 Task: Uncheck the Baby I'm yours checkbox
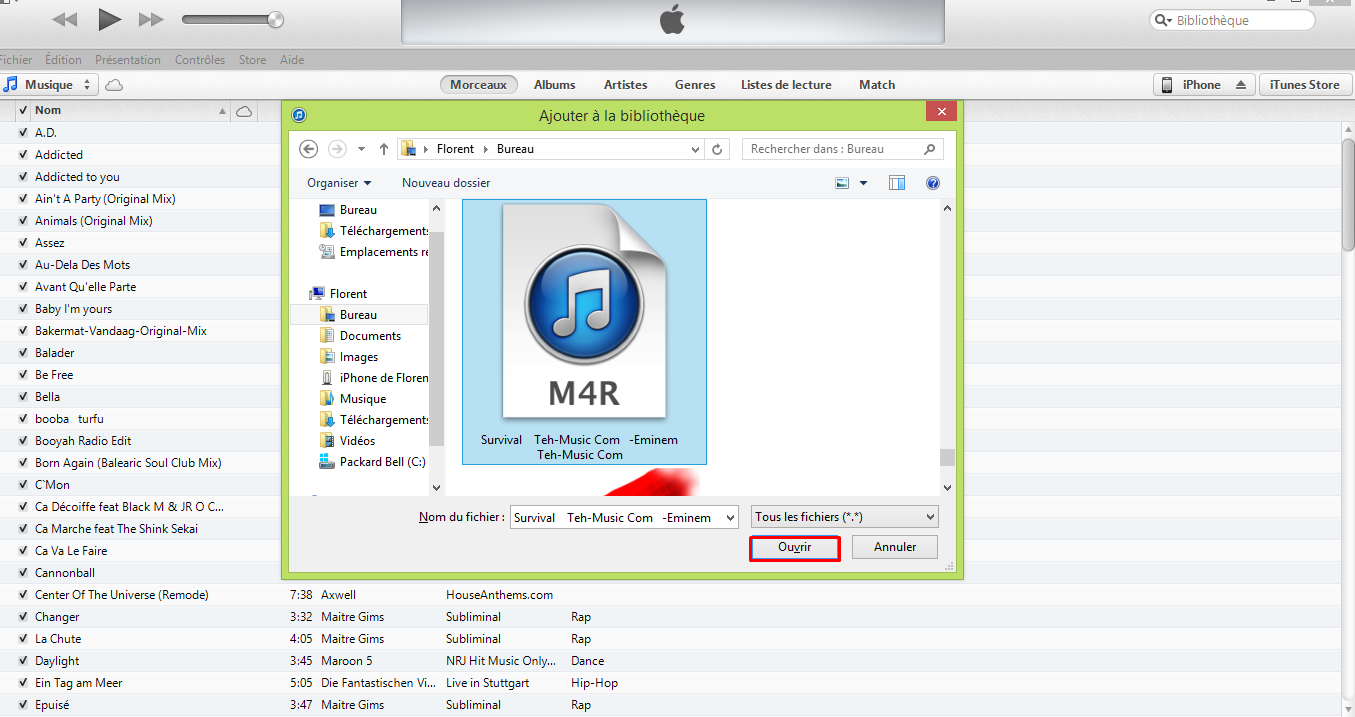[23, 309]
